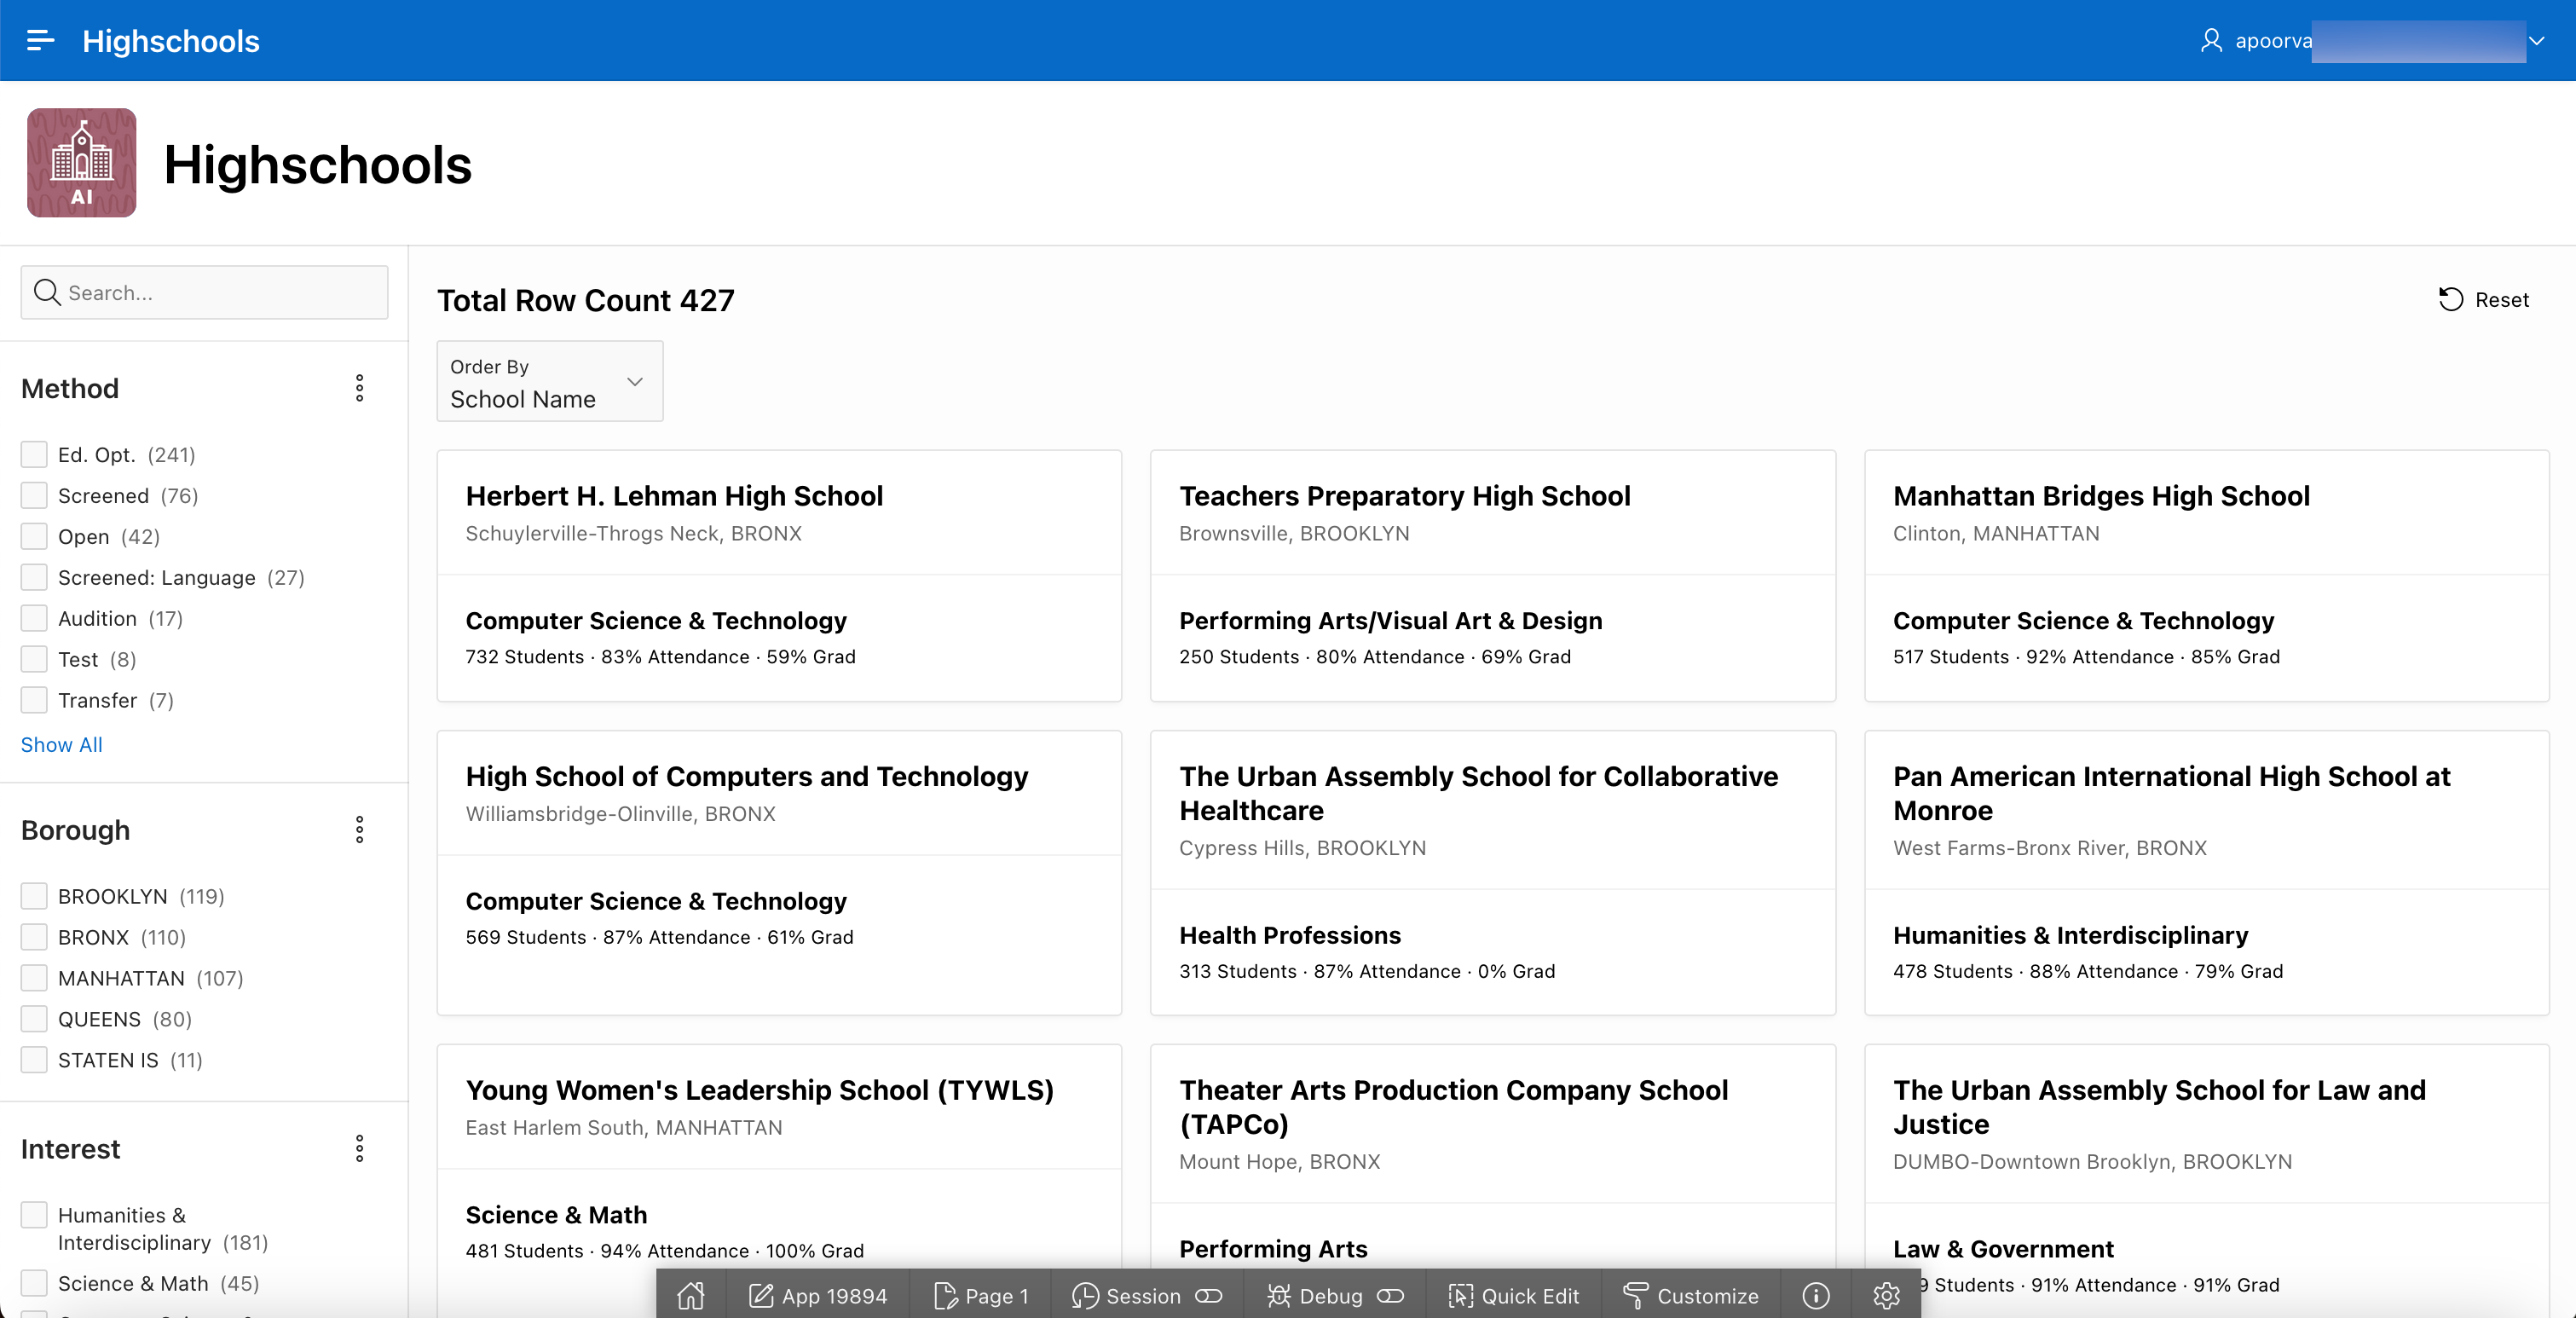Expand the user account dropdown chevron
This screenshot has width=2576, height=1318.
tap(2536, 41)
